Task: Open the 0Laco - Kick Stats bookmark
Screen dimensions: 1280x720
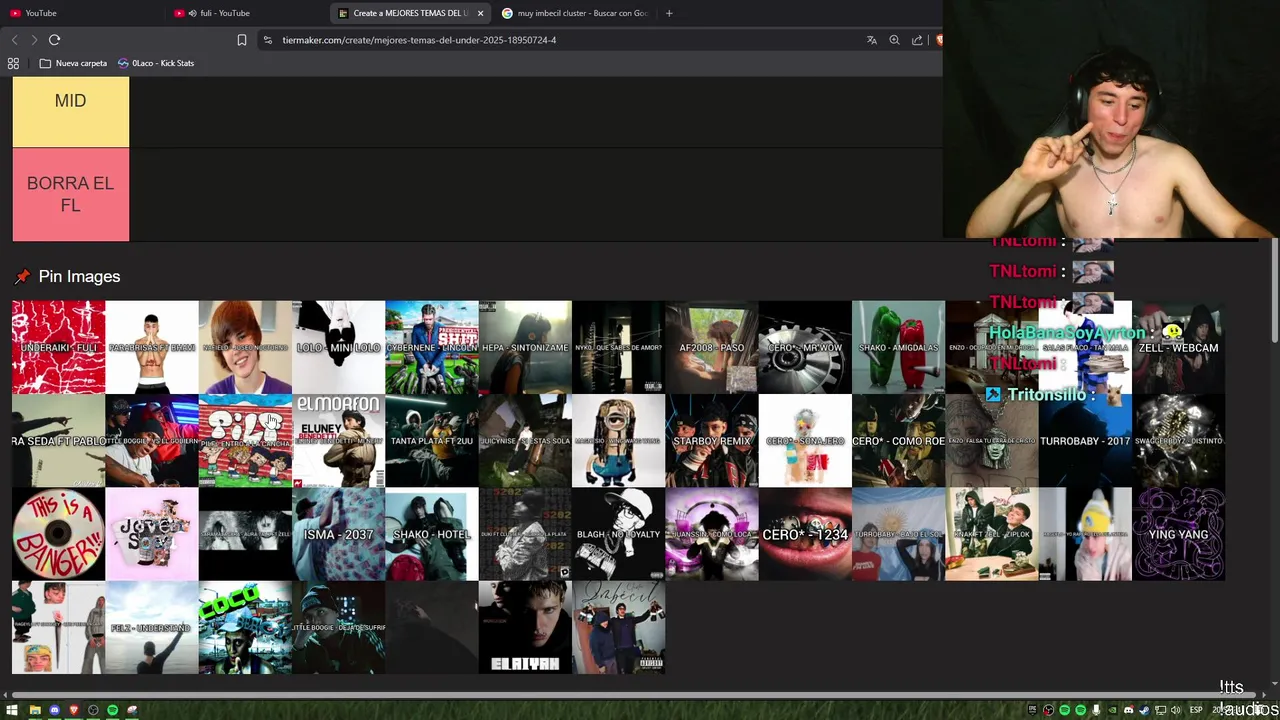Action: click(156, 63)
